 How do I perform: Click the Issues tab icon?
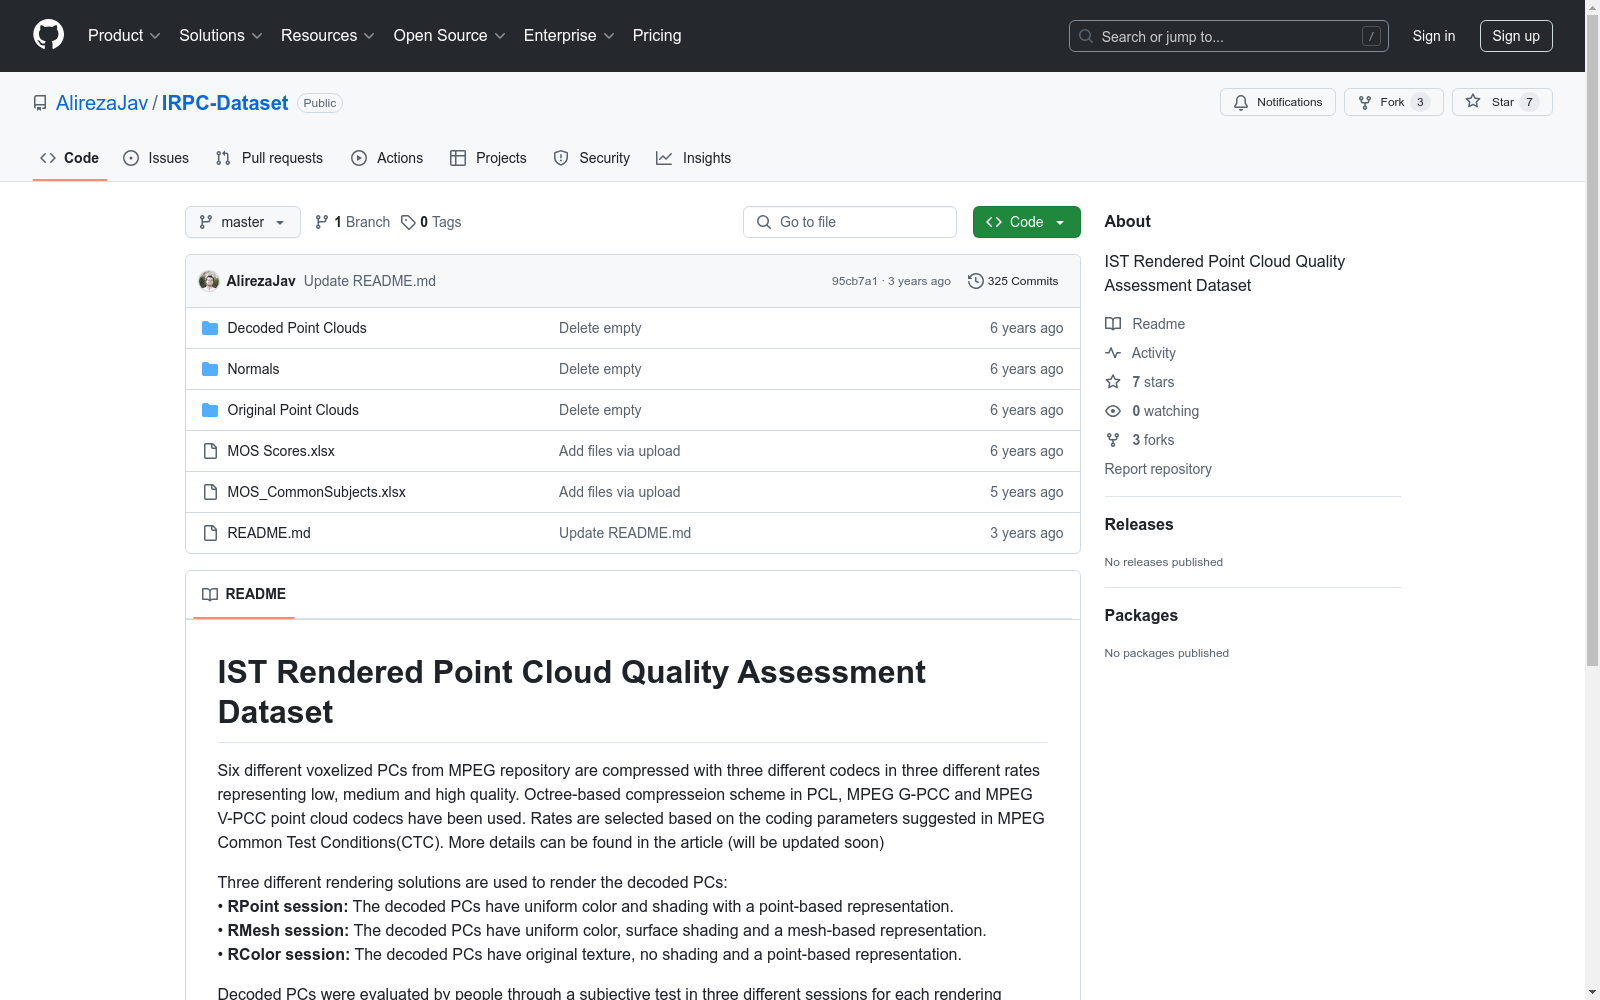(131, 158)
